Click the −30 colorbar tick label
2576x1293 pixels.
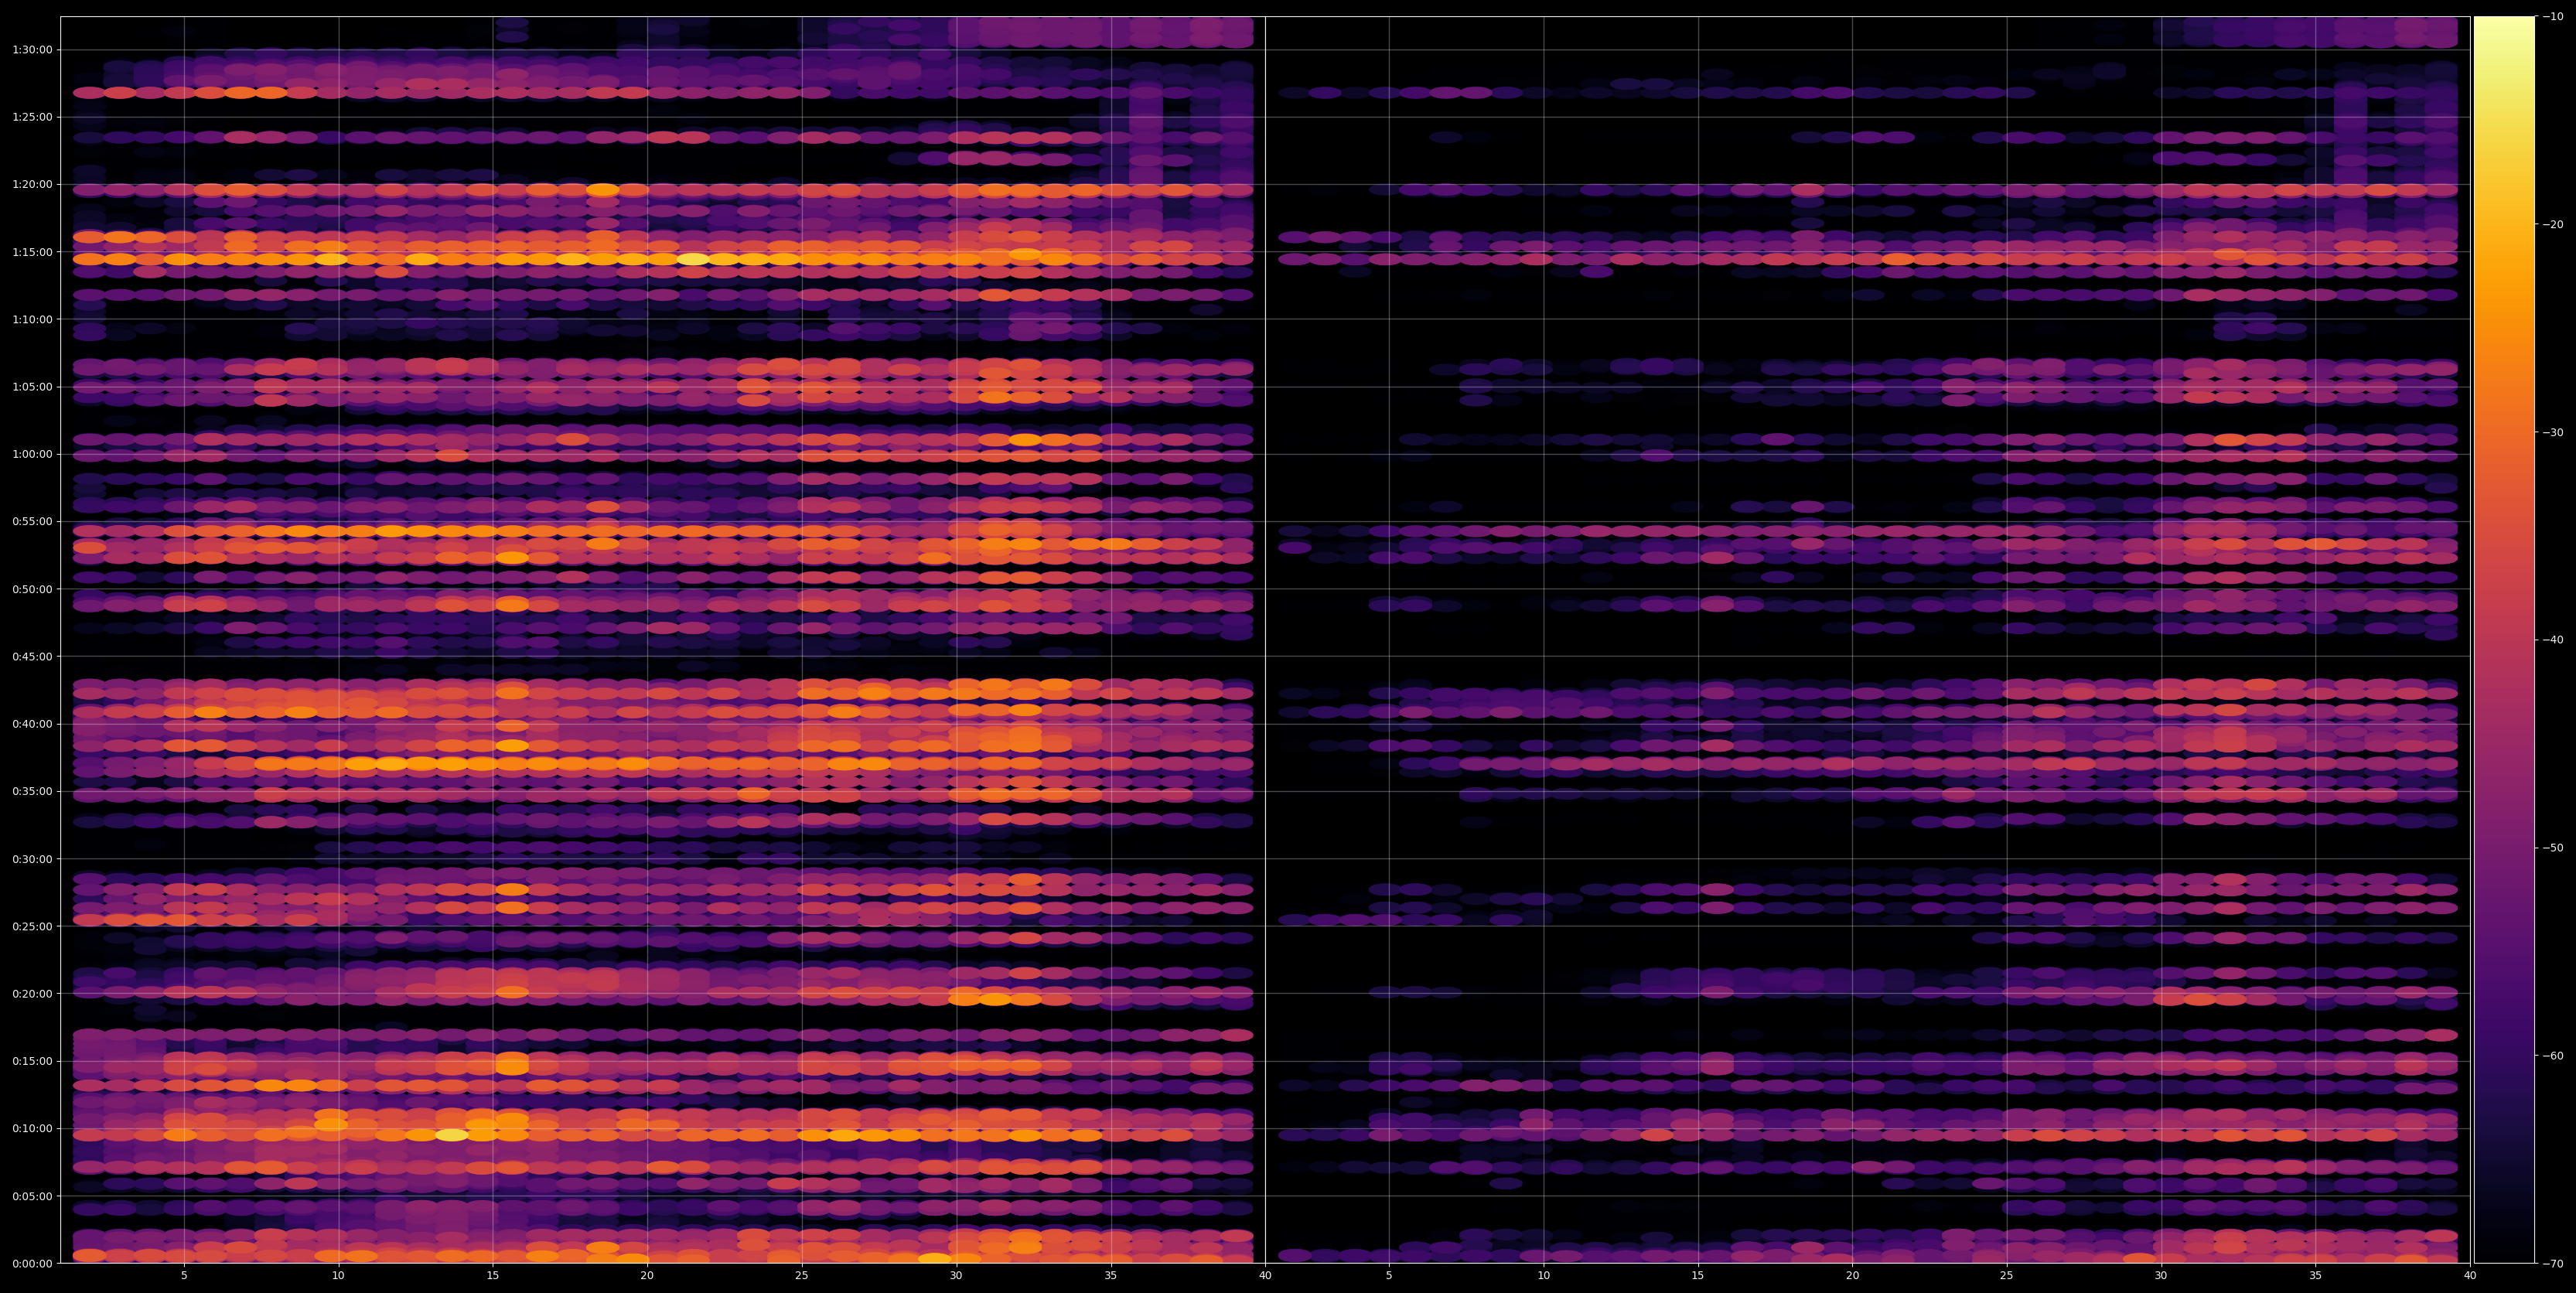(x=2553, y=432)
